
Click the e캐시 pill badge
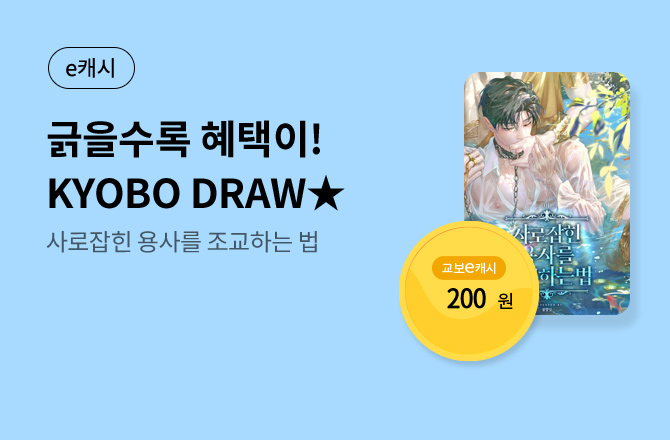click(91, 68)
